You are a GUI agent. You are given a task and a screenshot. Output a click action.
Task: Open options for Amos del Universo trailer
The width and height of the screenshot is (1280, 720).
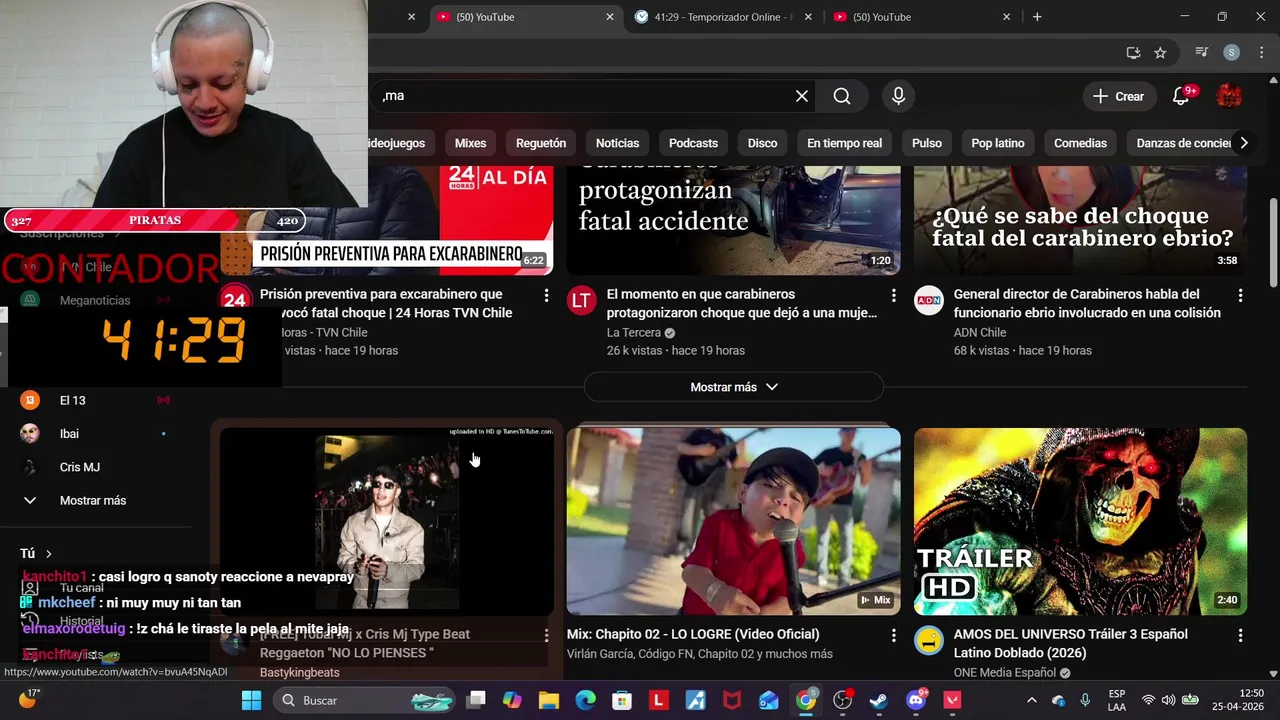(x=1240, y=636)
